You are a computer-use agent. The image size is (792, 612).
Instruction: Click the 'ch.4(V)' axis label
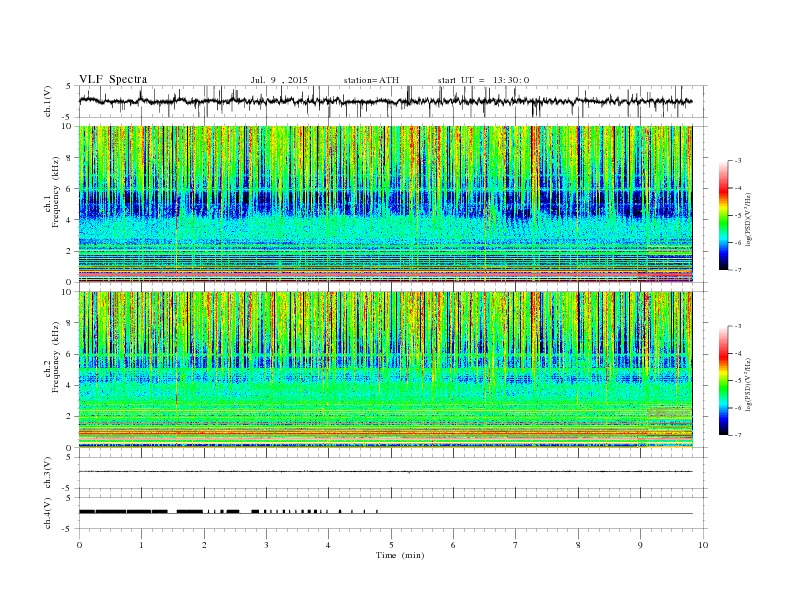(48, 513)
